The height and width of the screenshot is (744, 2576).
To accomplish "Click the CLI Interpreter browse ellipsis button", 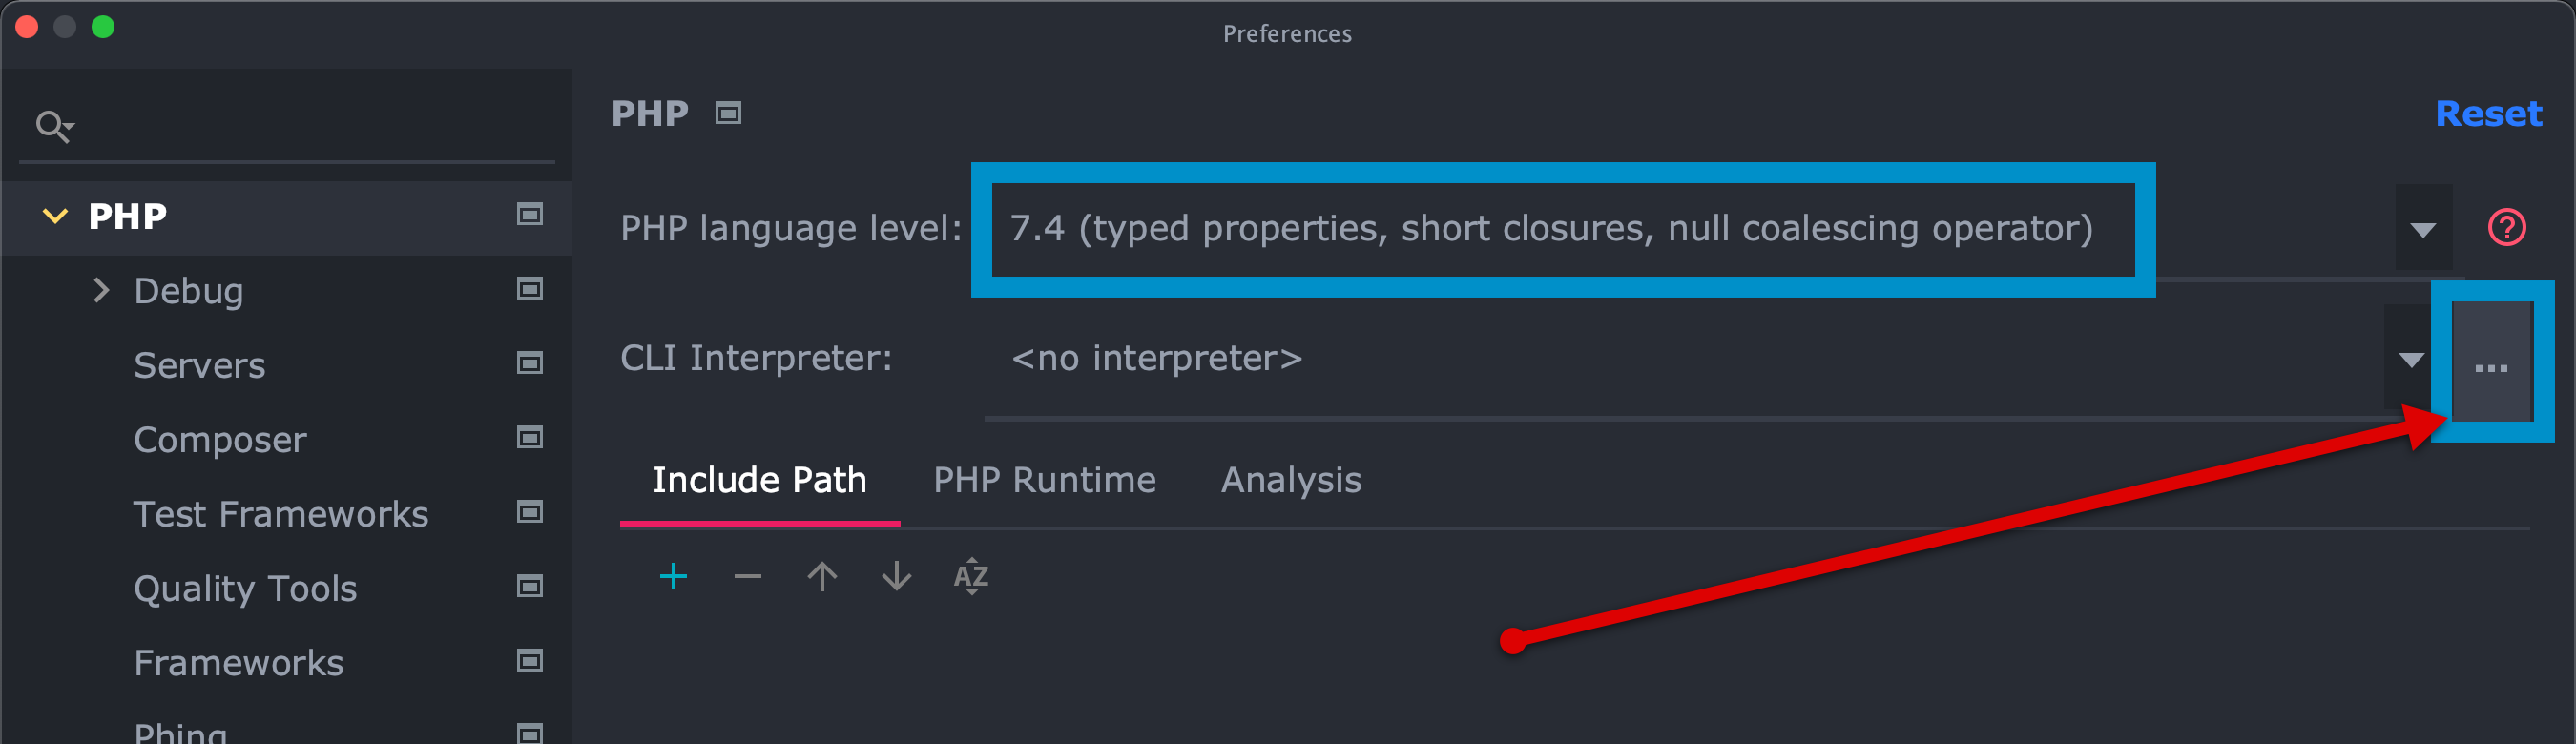I will click(x=2490, y=365).
